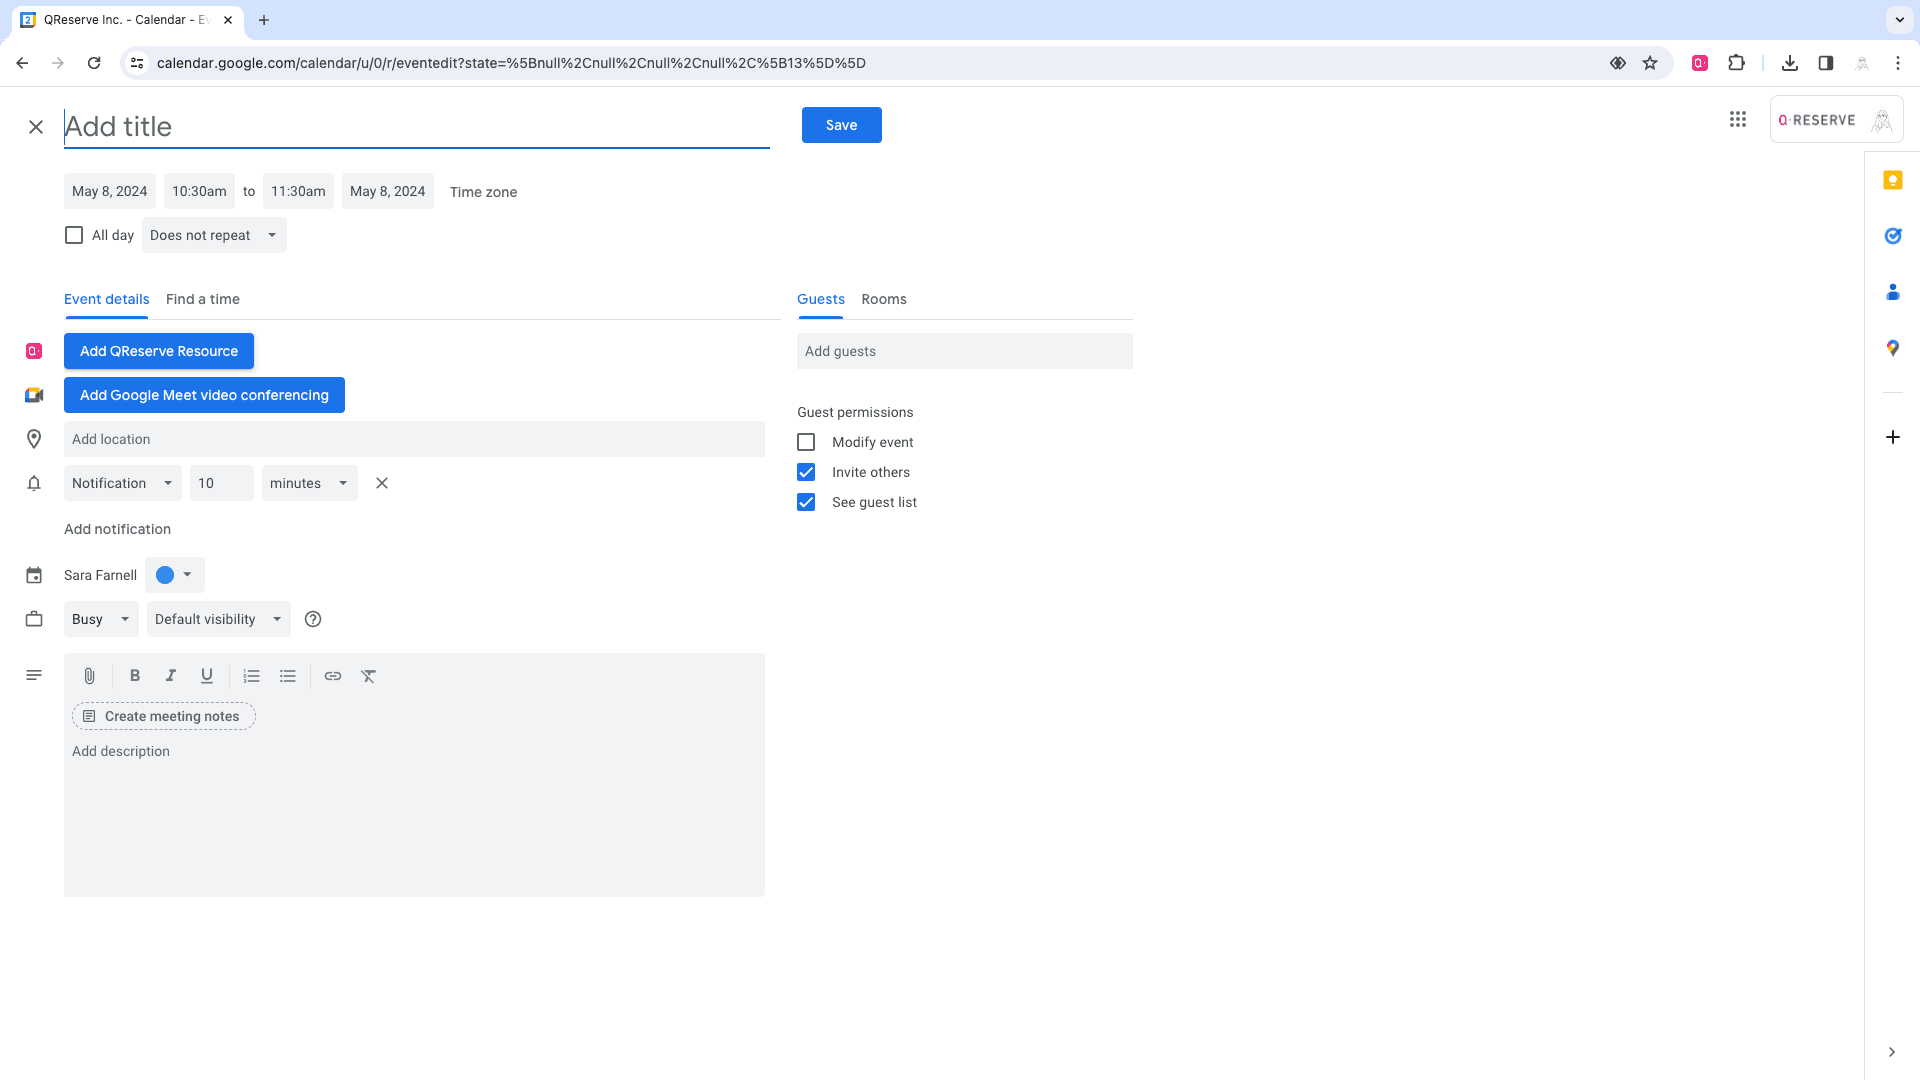Image resolution: width=1920 pixels, height=1080 pixels.
Task: Click the attachment paperclip icon
Action: (89, 676)
